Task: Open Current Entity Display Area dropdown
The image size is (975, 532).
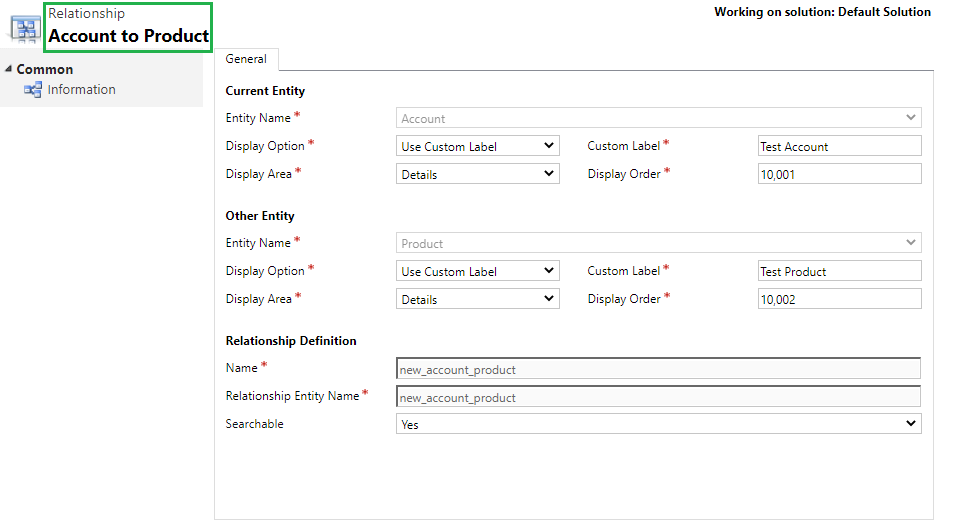Action: coord(478,174)
